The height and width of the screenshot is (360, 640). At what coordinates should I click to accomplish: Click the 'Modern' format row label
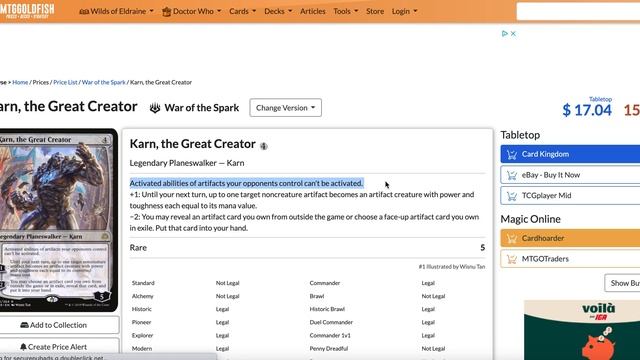[142, 349]
